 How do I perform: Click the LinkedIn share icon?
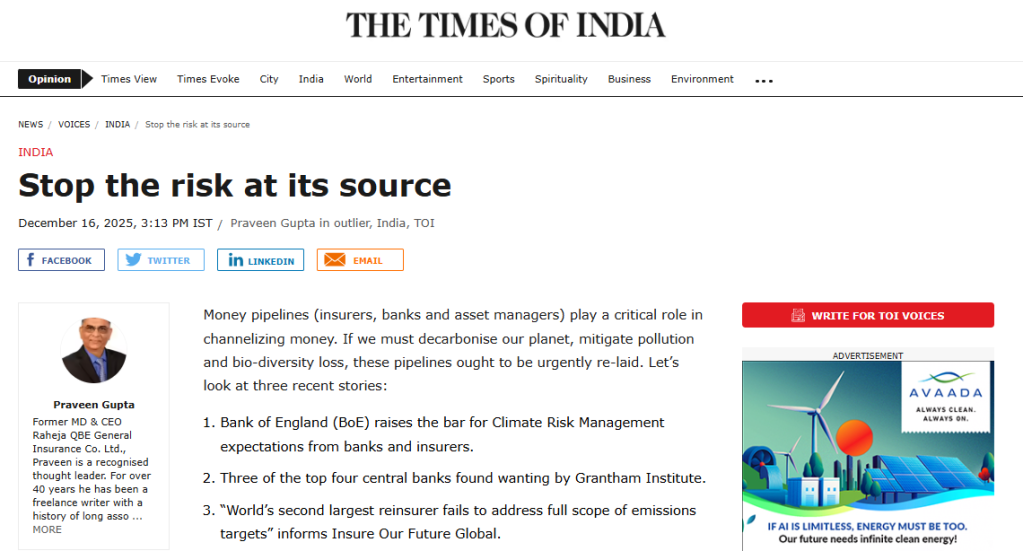pos(236,260)
